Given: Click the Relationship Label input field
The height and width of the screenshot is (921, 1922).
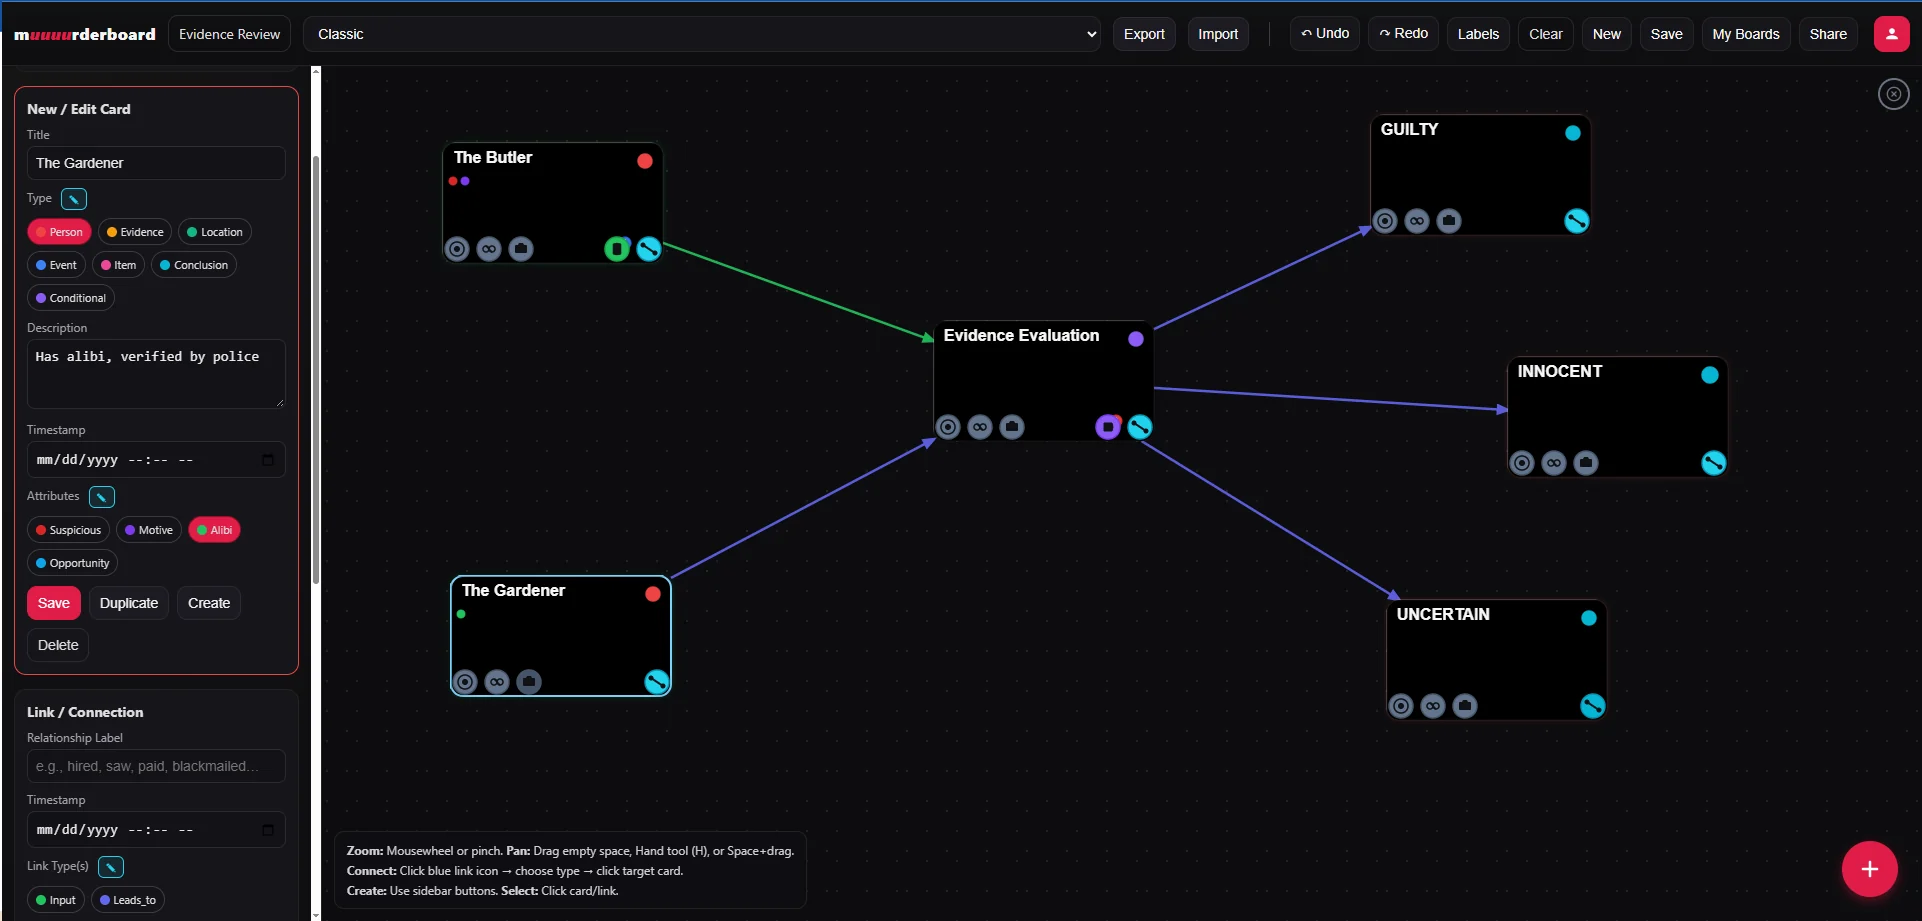Looking at the screenshot, I should pyautogui.click(x=156, y=766).
